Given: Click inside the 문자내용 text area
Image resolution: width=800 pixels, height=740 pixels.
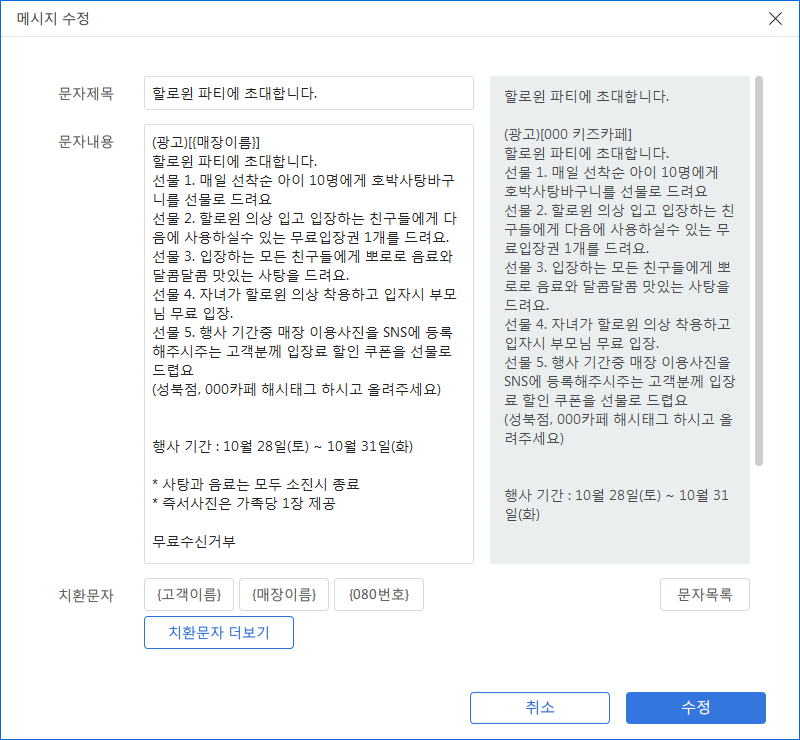Looking at the screenshot, I should click(x=309, y=344).
